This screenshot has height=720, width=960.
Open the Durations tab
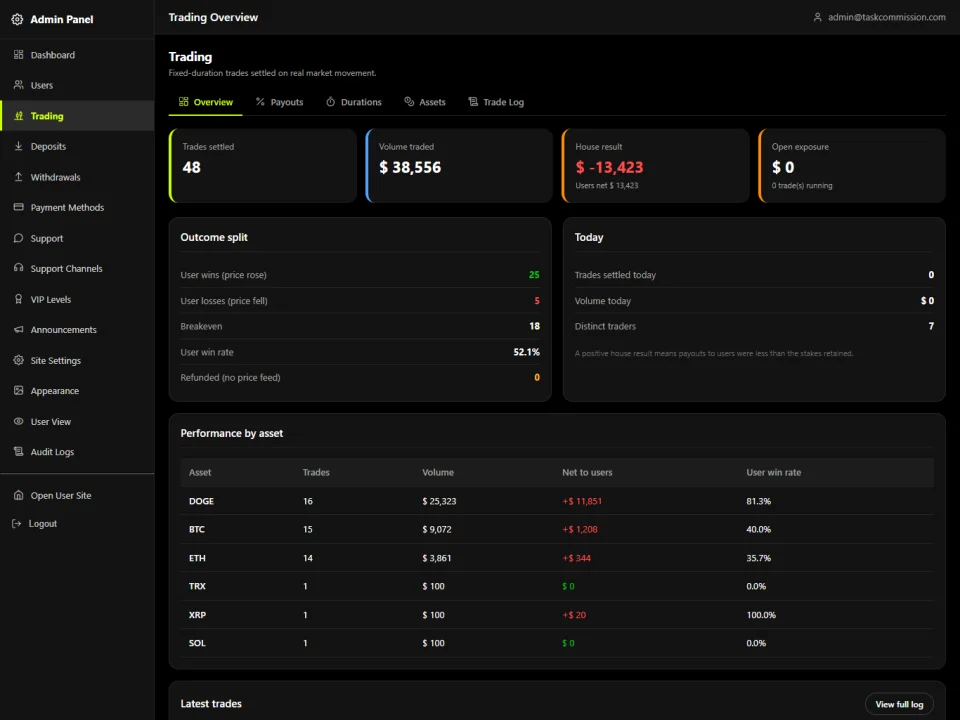pyautogui.click(x=354, y=102)
